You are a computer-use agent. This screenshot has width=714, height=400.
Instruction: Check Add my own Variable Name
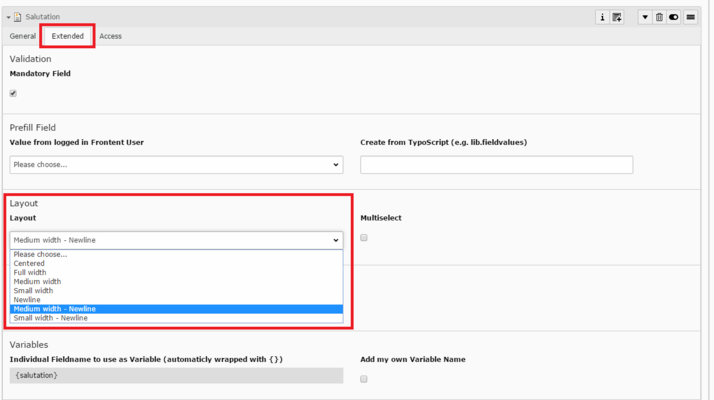(364, 379)
